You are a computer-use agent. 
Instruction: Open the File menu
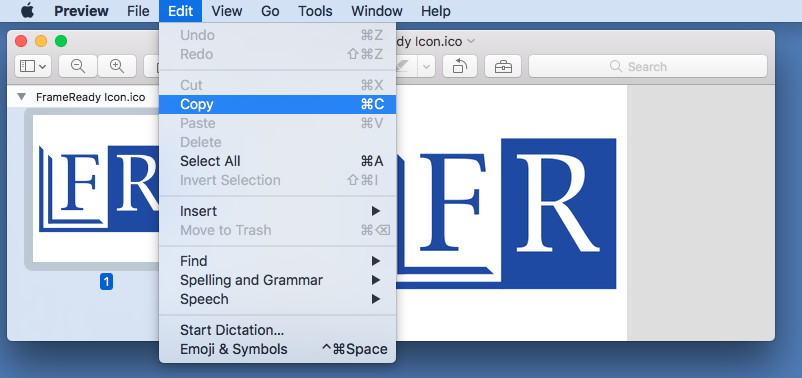point(138,11)
